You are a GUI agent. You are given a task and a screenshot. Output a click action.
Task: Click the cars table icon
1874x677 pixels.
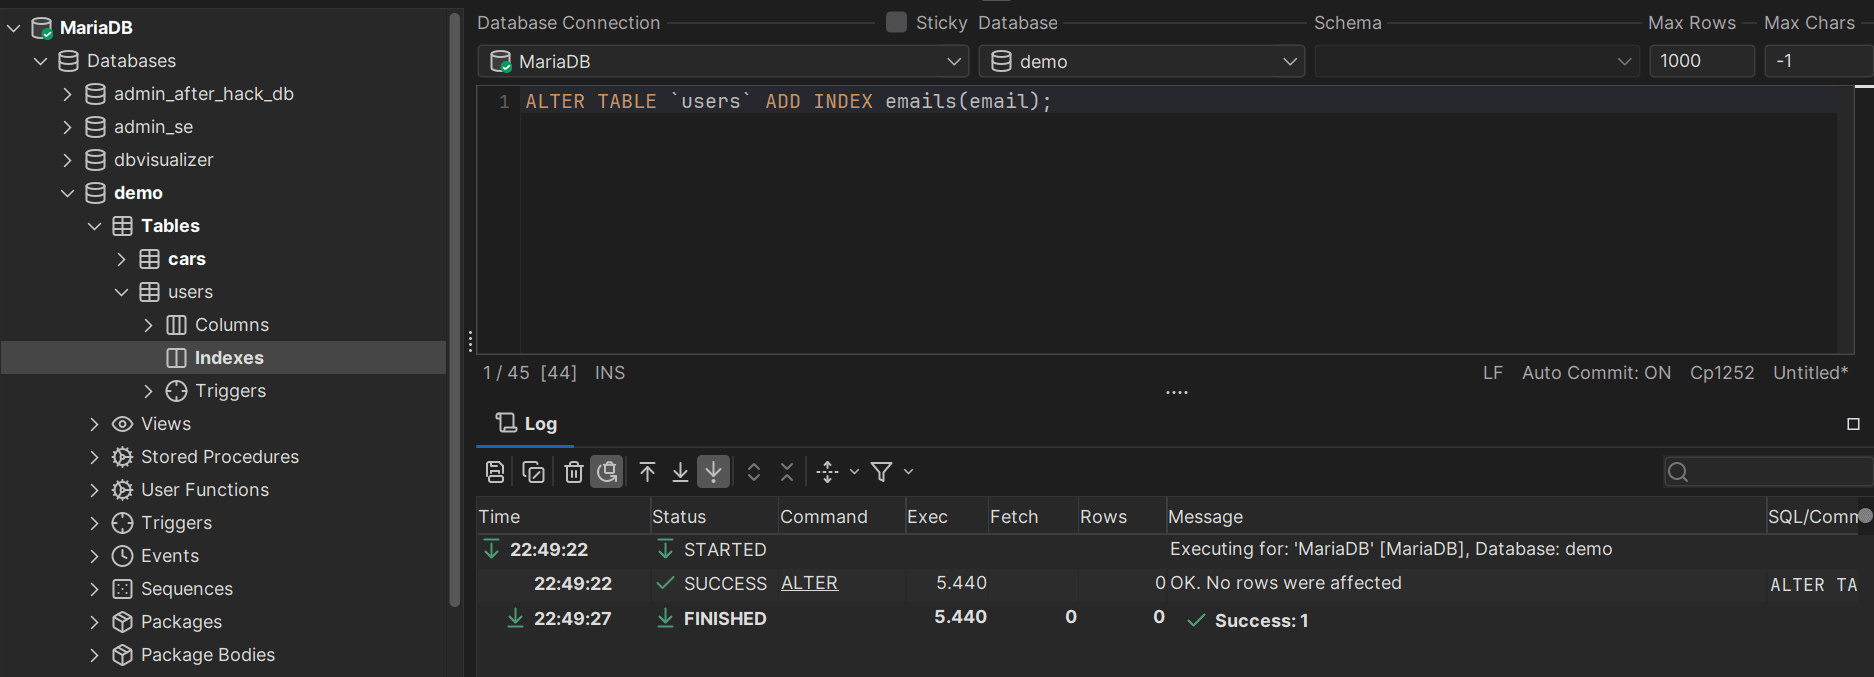149,259
